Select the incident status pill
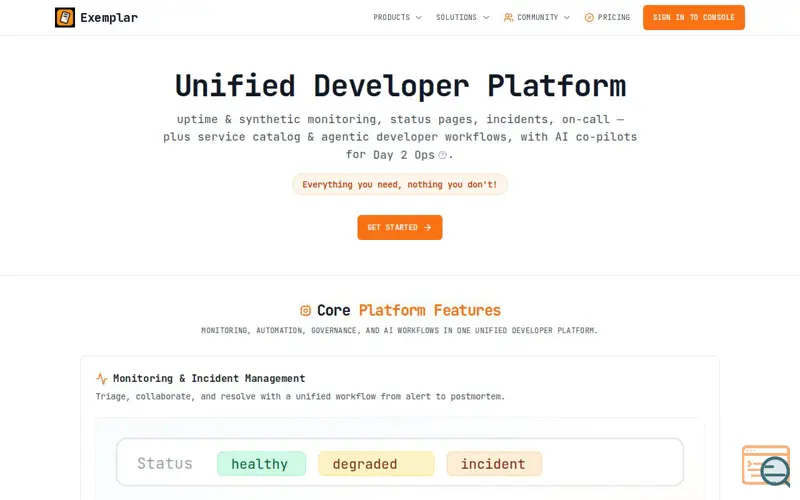Image resolution: width=800 pixels, height=500 pixels. click(494, 463)
